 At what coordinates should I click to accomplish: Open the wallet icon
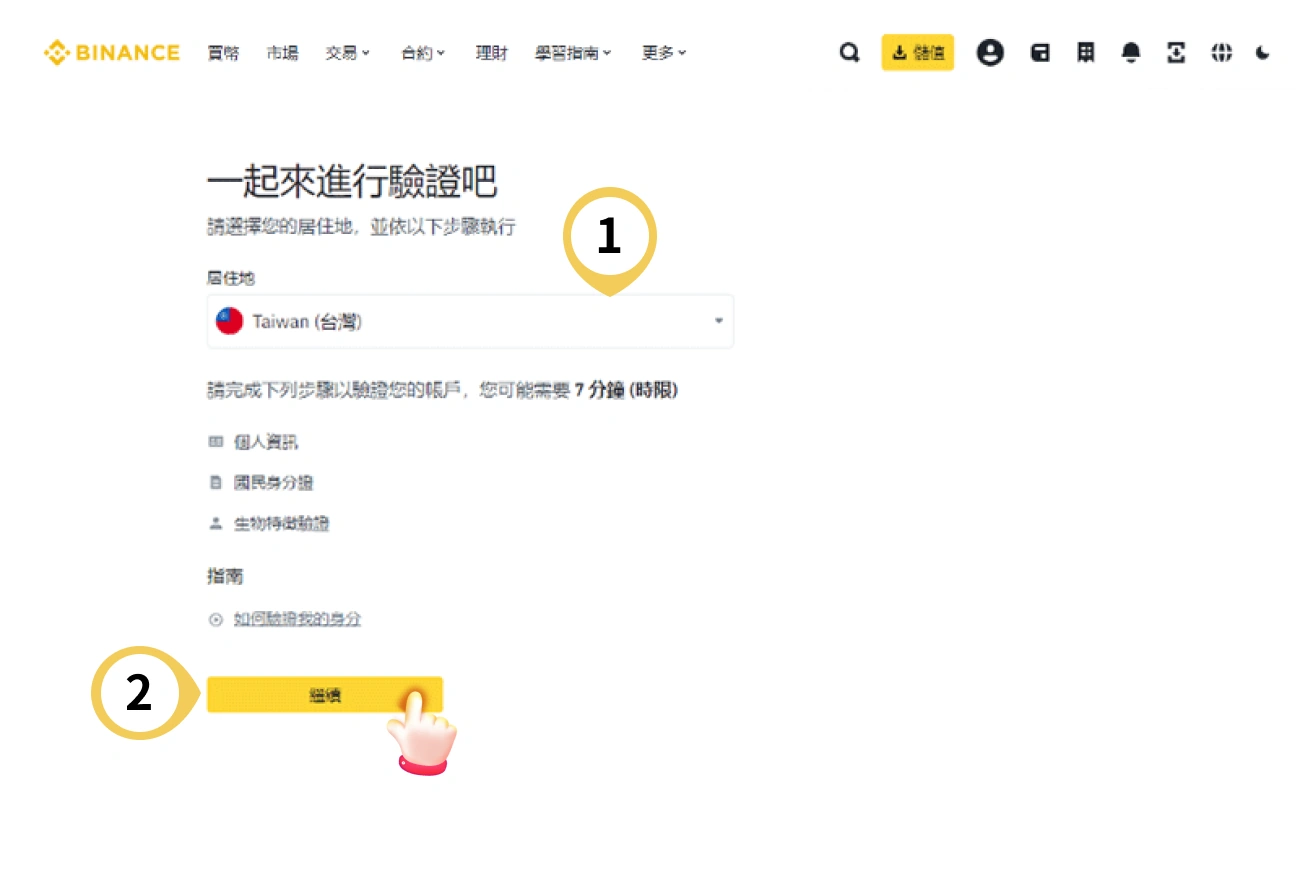point(1040,52)
